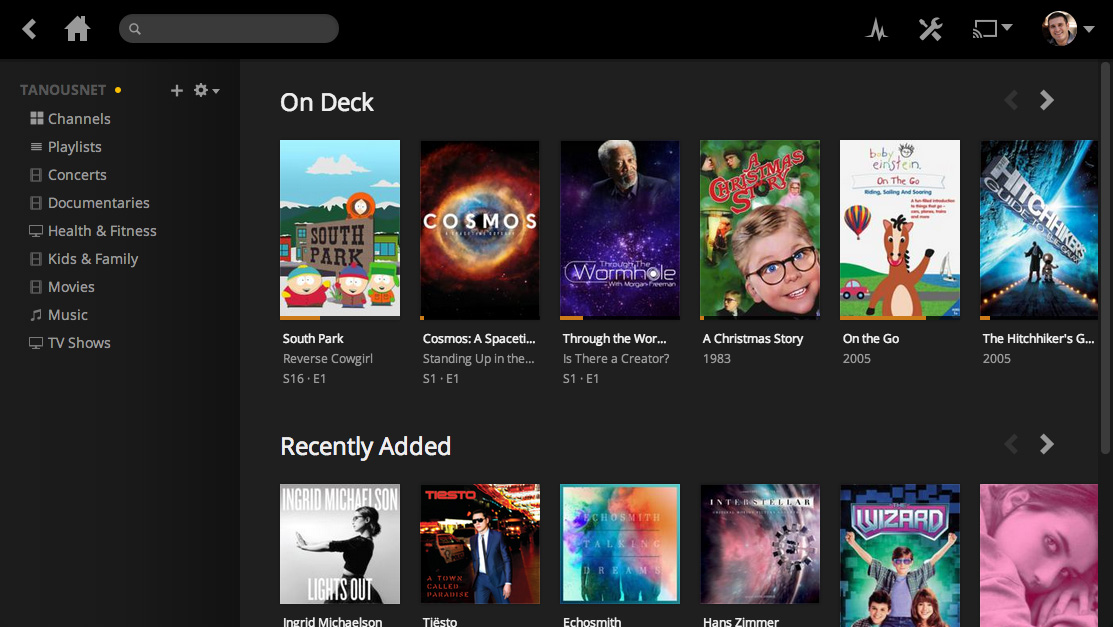
Task: Click South Park watch progress bar
Action: tap(340, 318)
